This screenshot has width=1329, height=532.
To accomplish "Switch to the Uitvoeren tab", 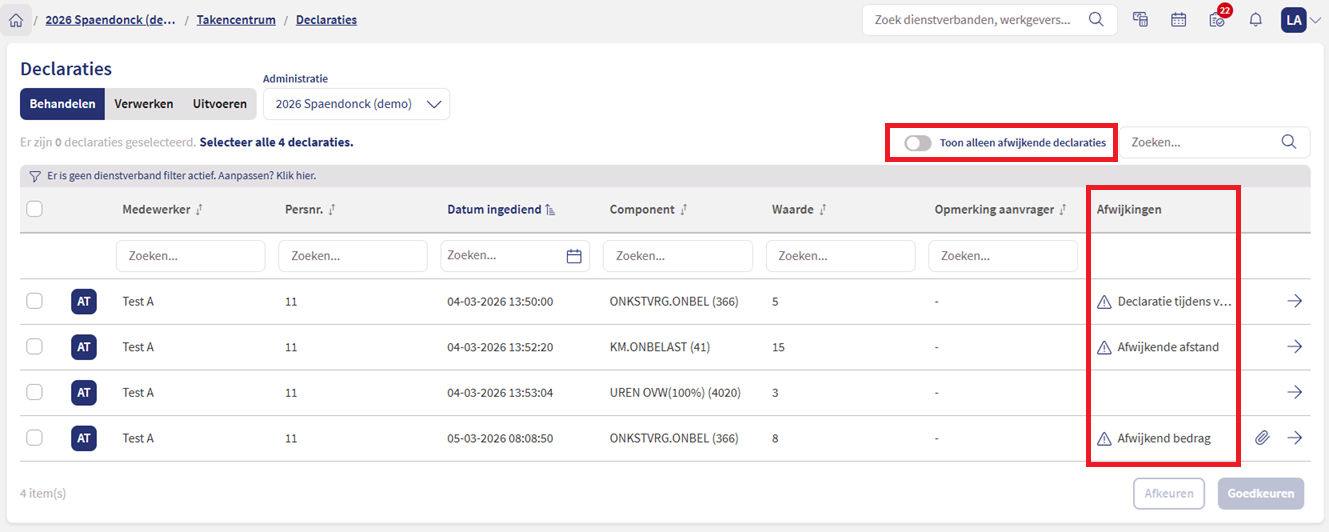I will 219,104.
